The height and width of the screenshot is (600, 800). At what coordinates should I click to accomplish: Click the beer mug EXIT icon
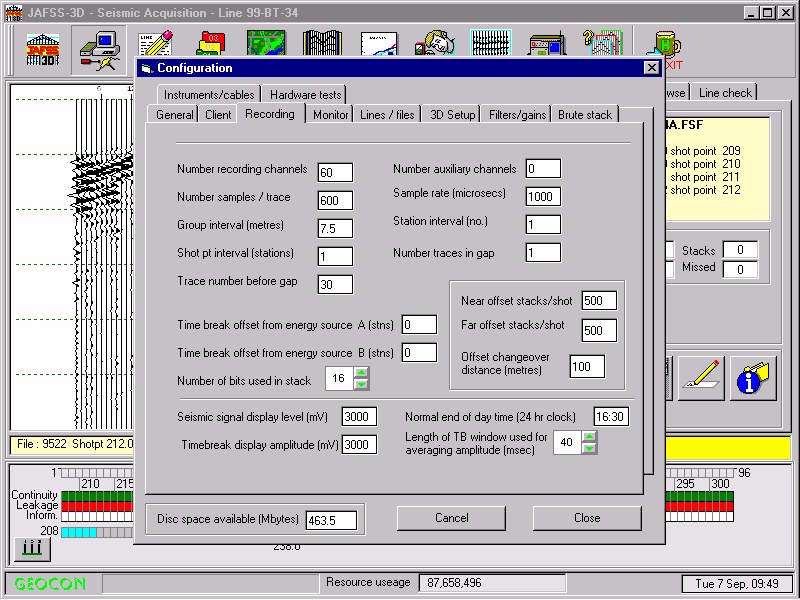tap(663, 49)
